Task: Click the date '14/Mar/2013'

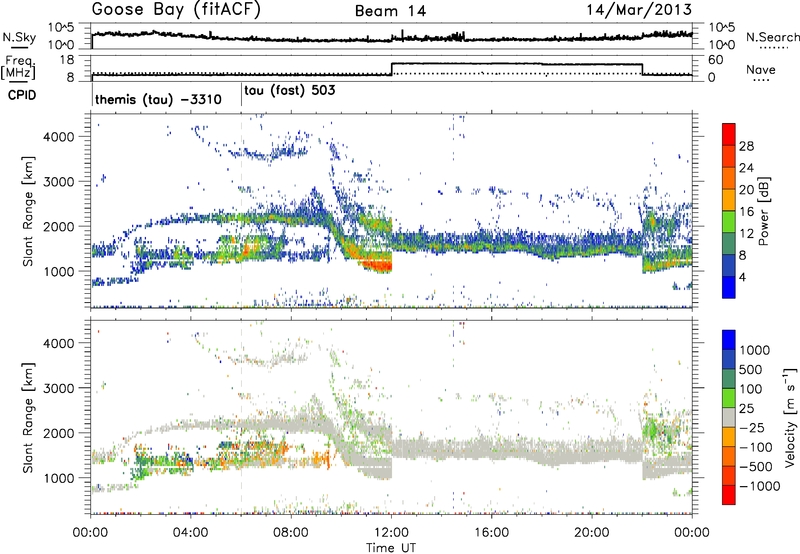Action: tap(639, 10)
